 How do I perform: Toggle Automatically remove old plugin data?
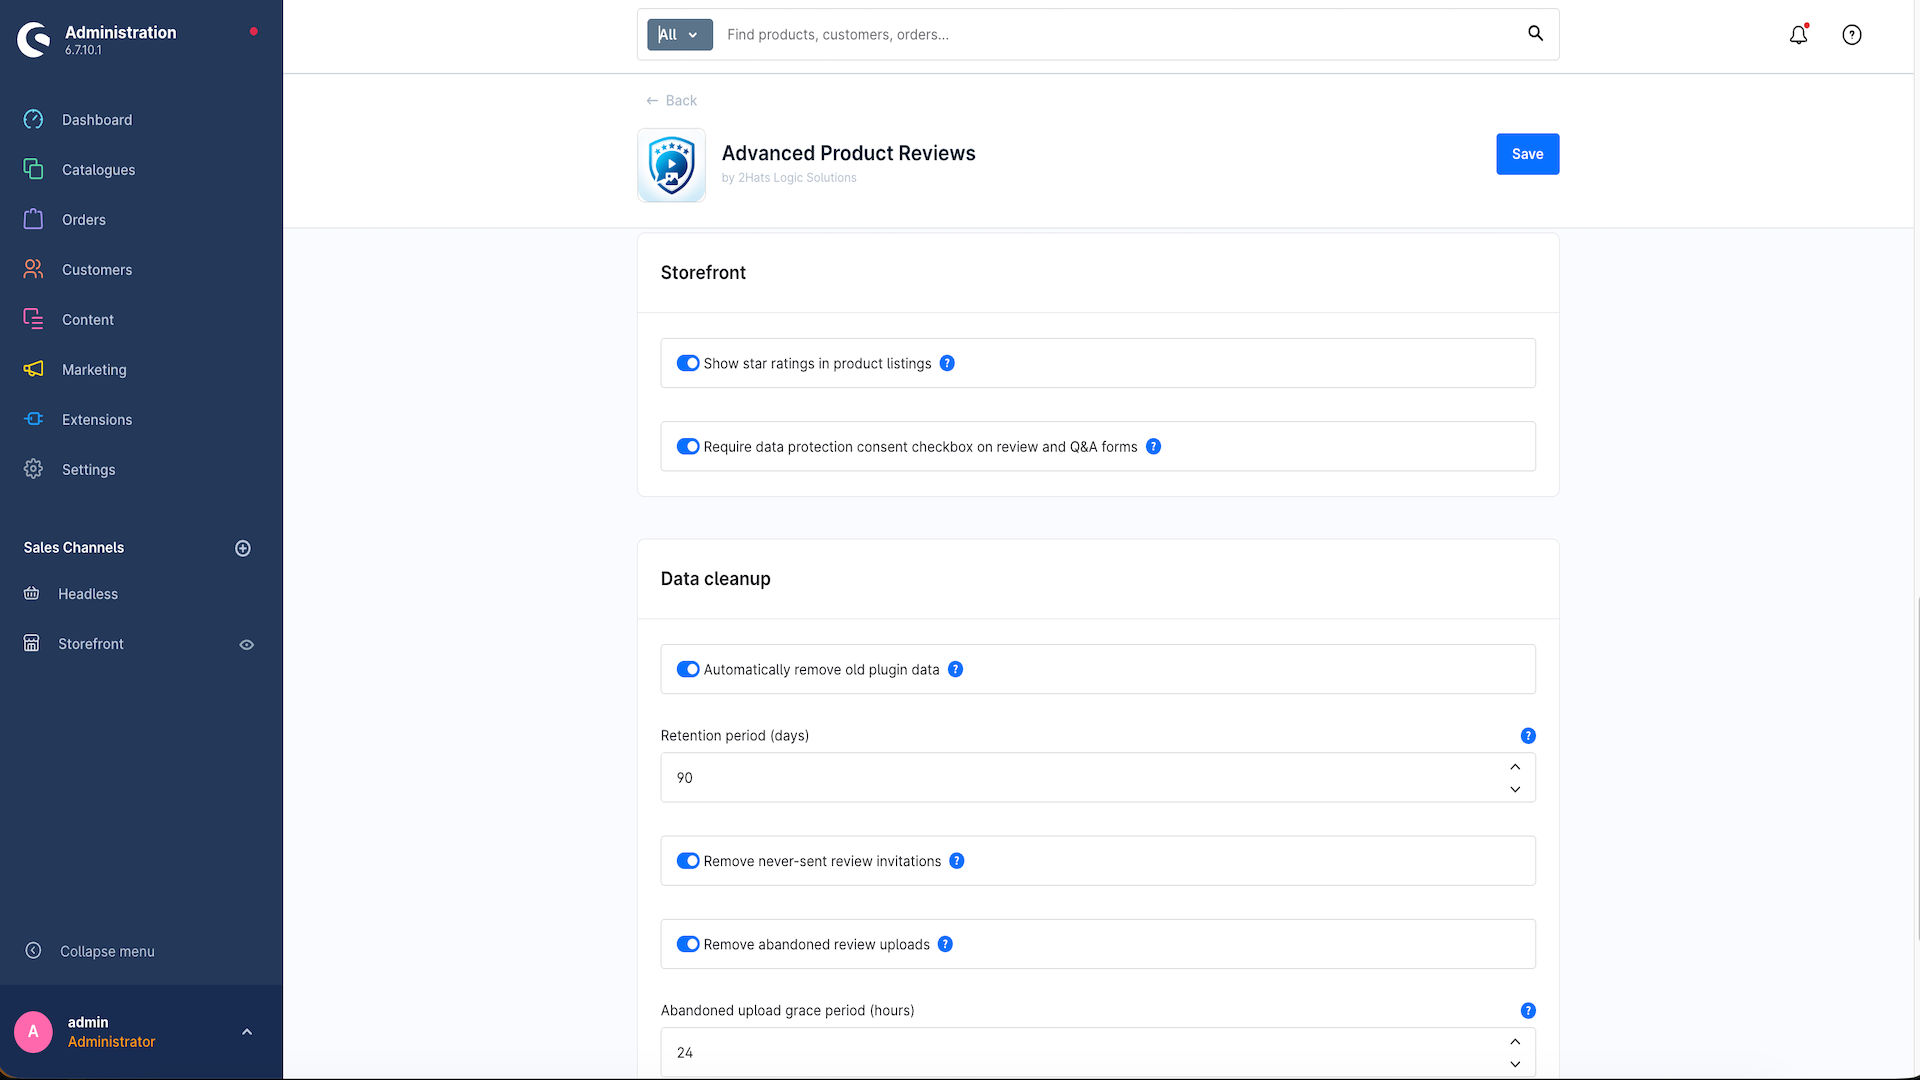[688, 669]
